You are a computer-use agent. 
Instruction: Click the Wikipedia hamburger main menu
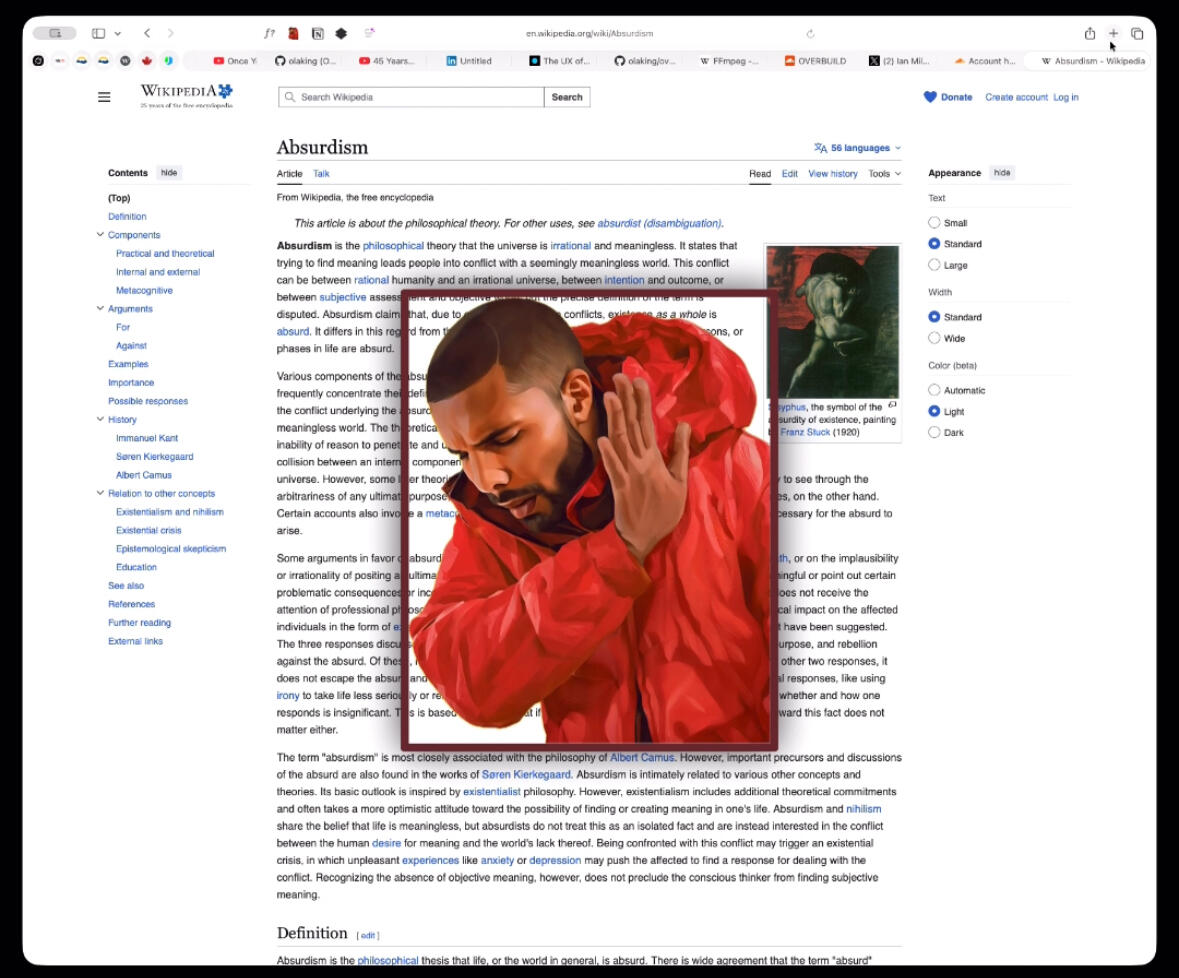(x=104, y=97)
